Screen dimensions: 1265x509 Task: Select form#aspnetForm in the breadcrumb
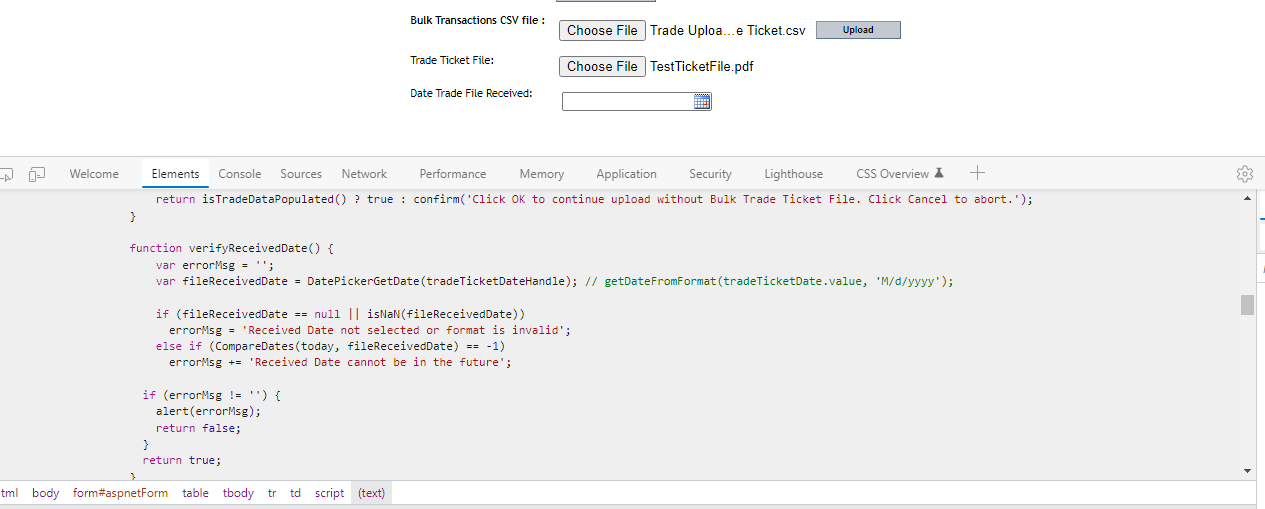point(120,493)
